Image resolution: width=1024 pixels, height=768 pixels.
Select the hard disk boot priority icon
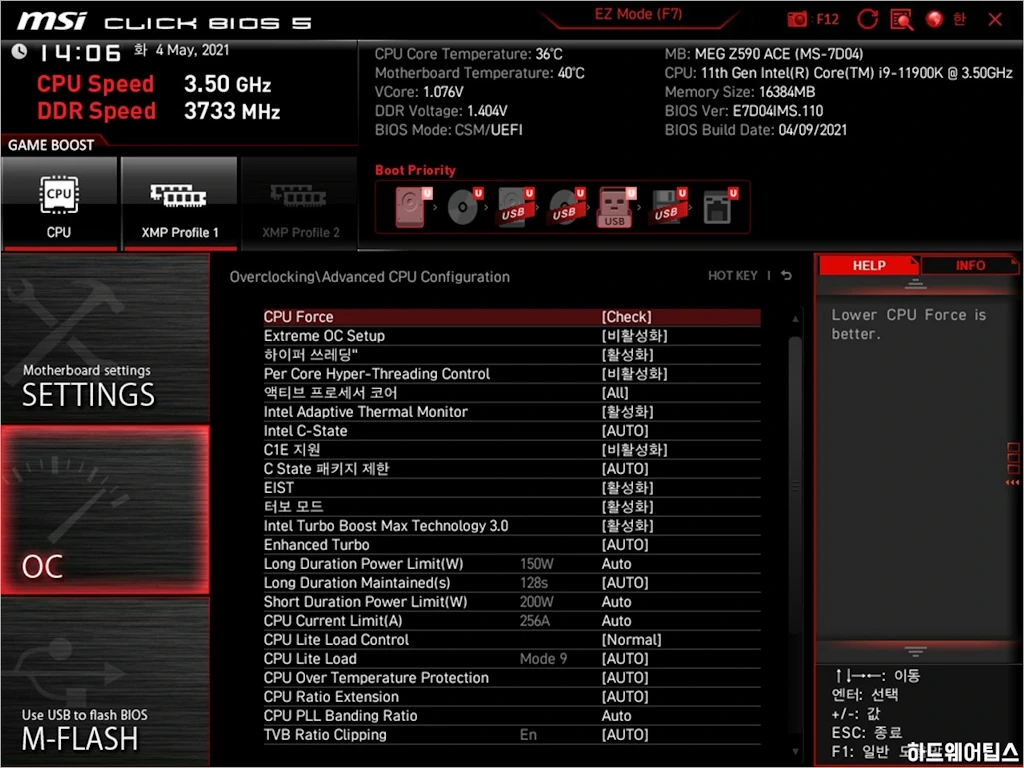(x=413, y=206)
